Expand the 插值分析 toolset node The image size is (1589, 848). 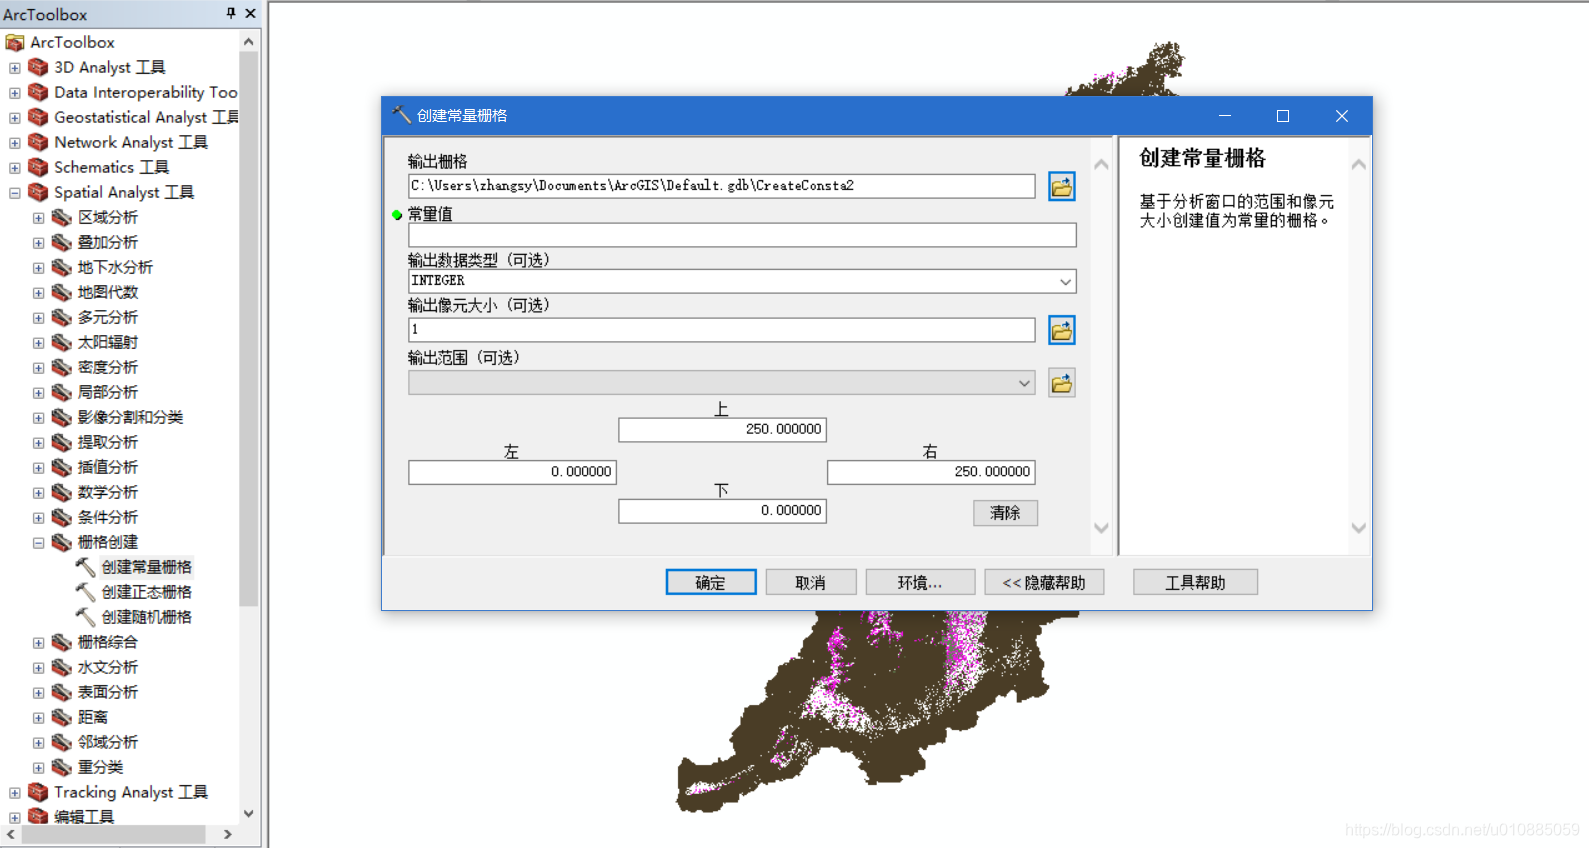click(x=38, y=468)
